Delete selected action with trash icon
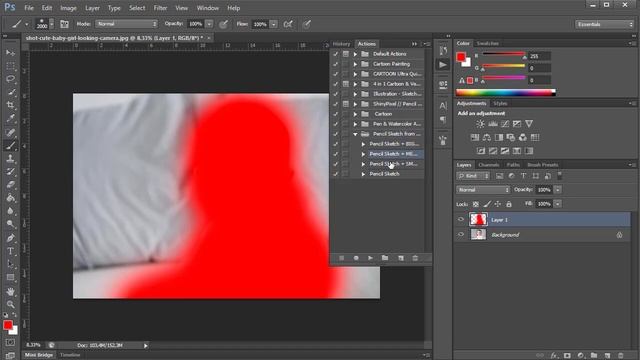Image resolution: width=640 pixels, height=360 pixels. click(415, 258)
